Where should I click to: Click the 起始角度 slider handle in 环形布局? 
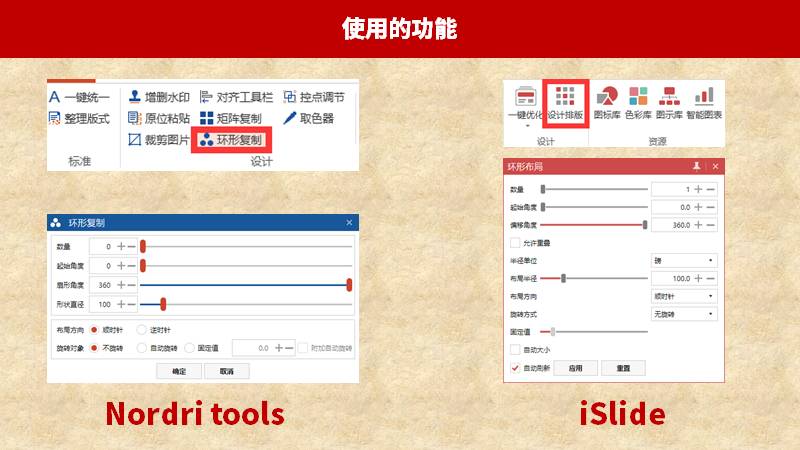coord(543,207)
